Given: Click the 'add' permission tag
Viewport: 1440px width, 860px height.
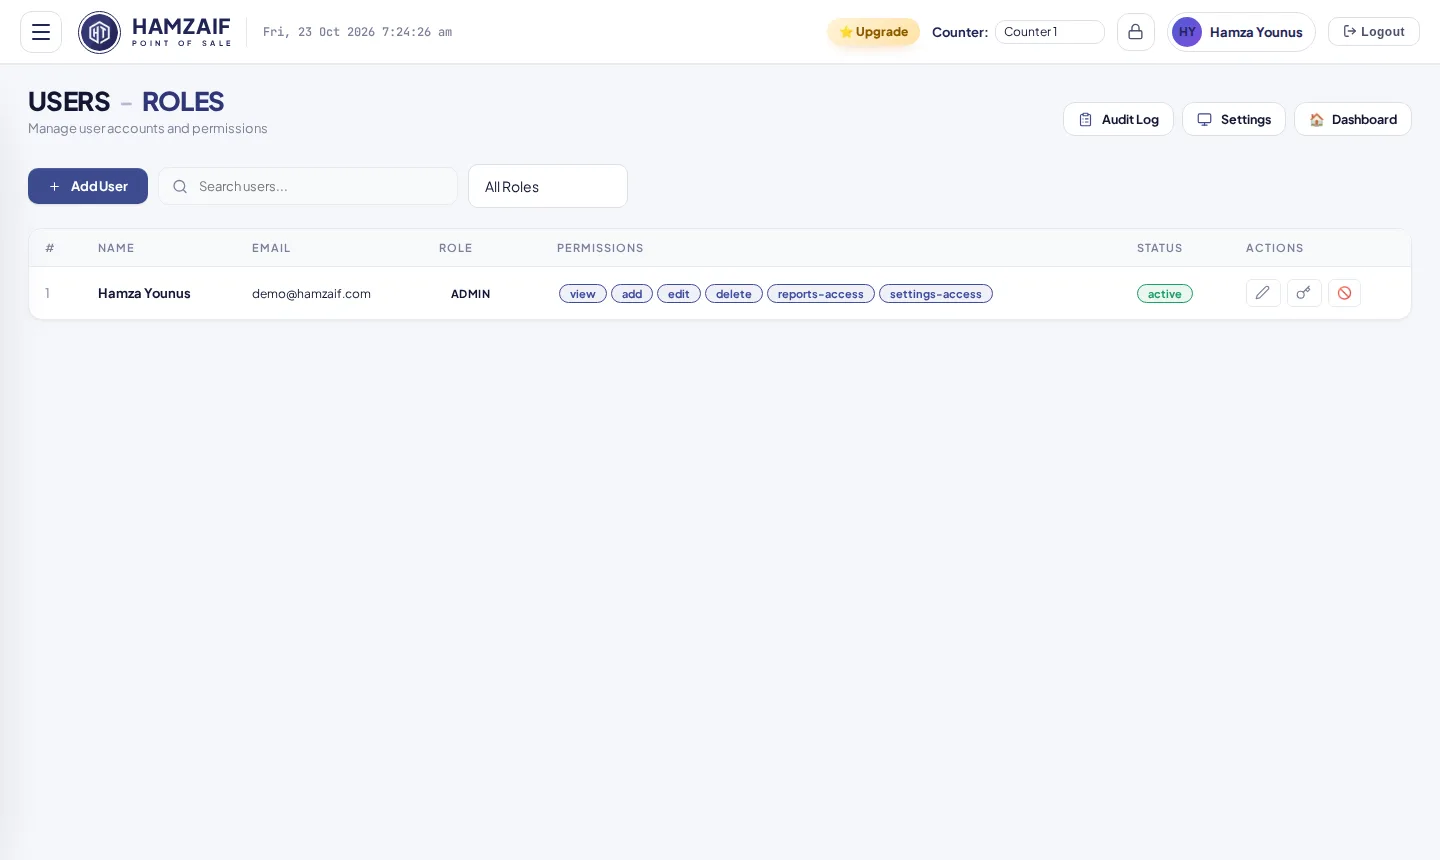Looking at the screenshot, I should coord(632,294).
